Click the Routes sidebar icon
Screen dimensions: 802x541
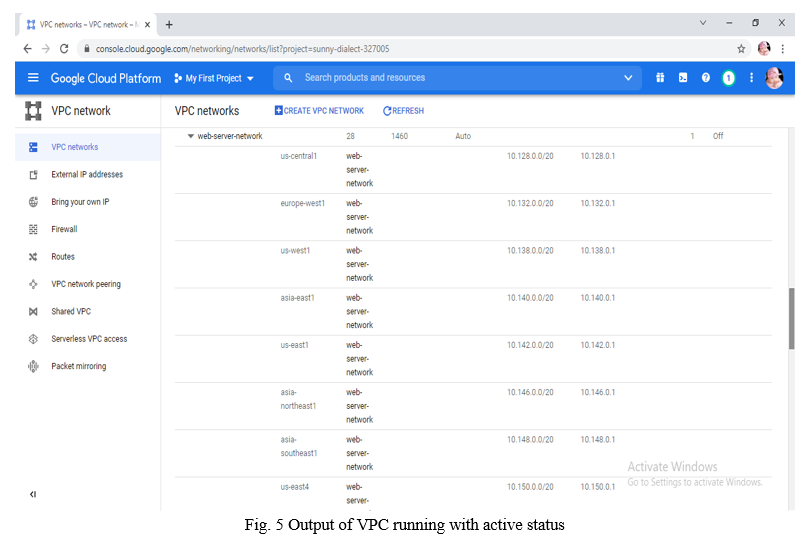point(33,257)
